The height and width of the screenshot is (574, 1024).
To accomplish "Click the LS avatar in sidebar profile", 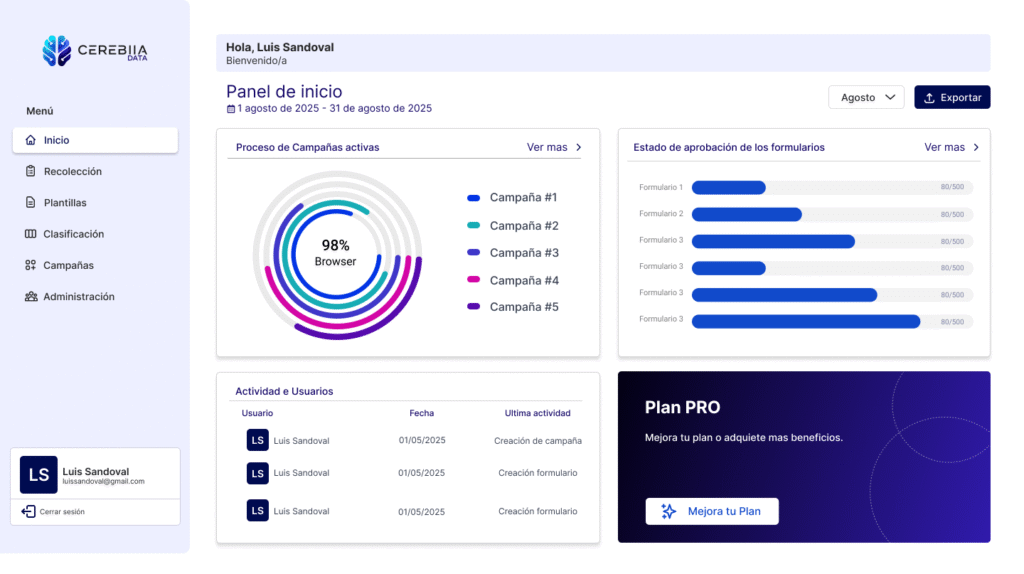I will [x=39, y=475].
